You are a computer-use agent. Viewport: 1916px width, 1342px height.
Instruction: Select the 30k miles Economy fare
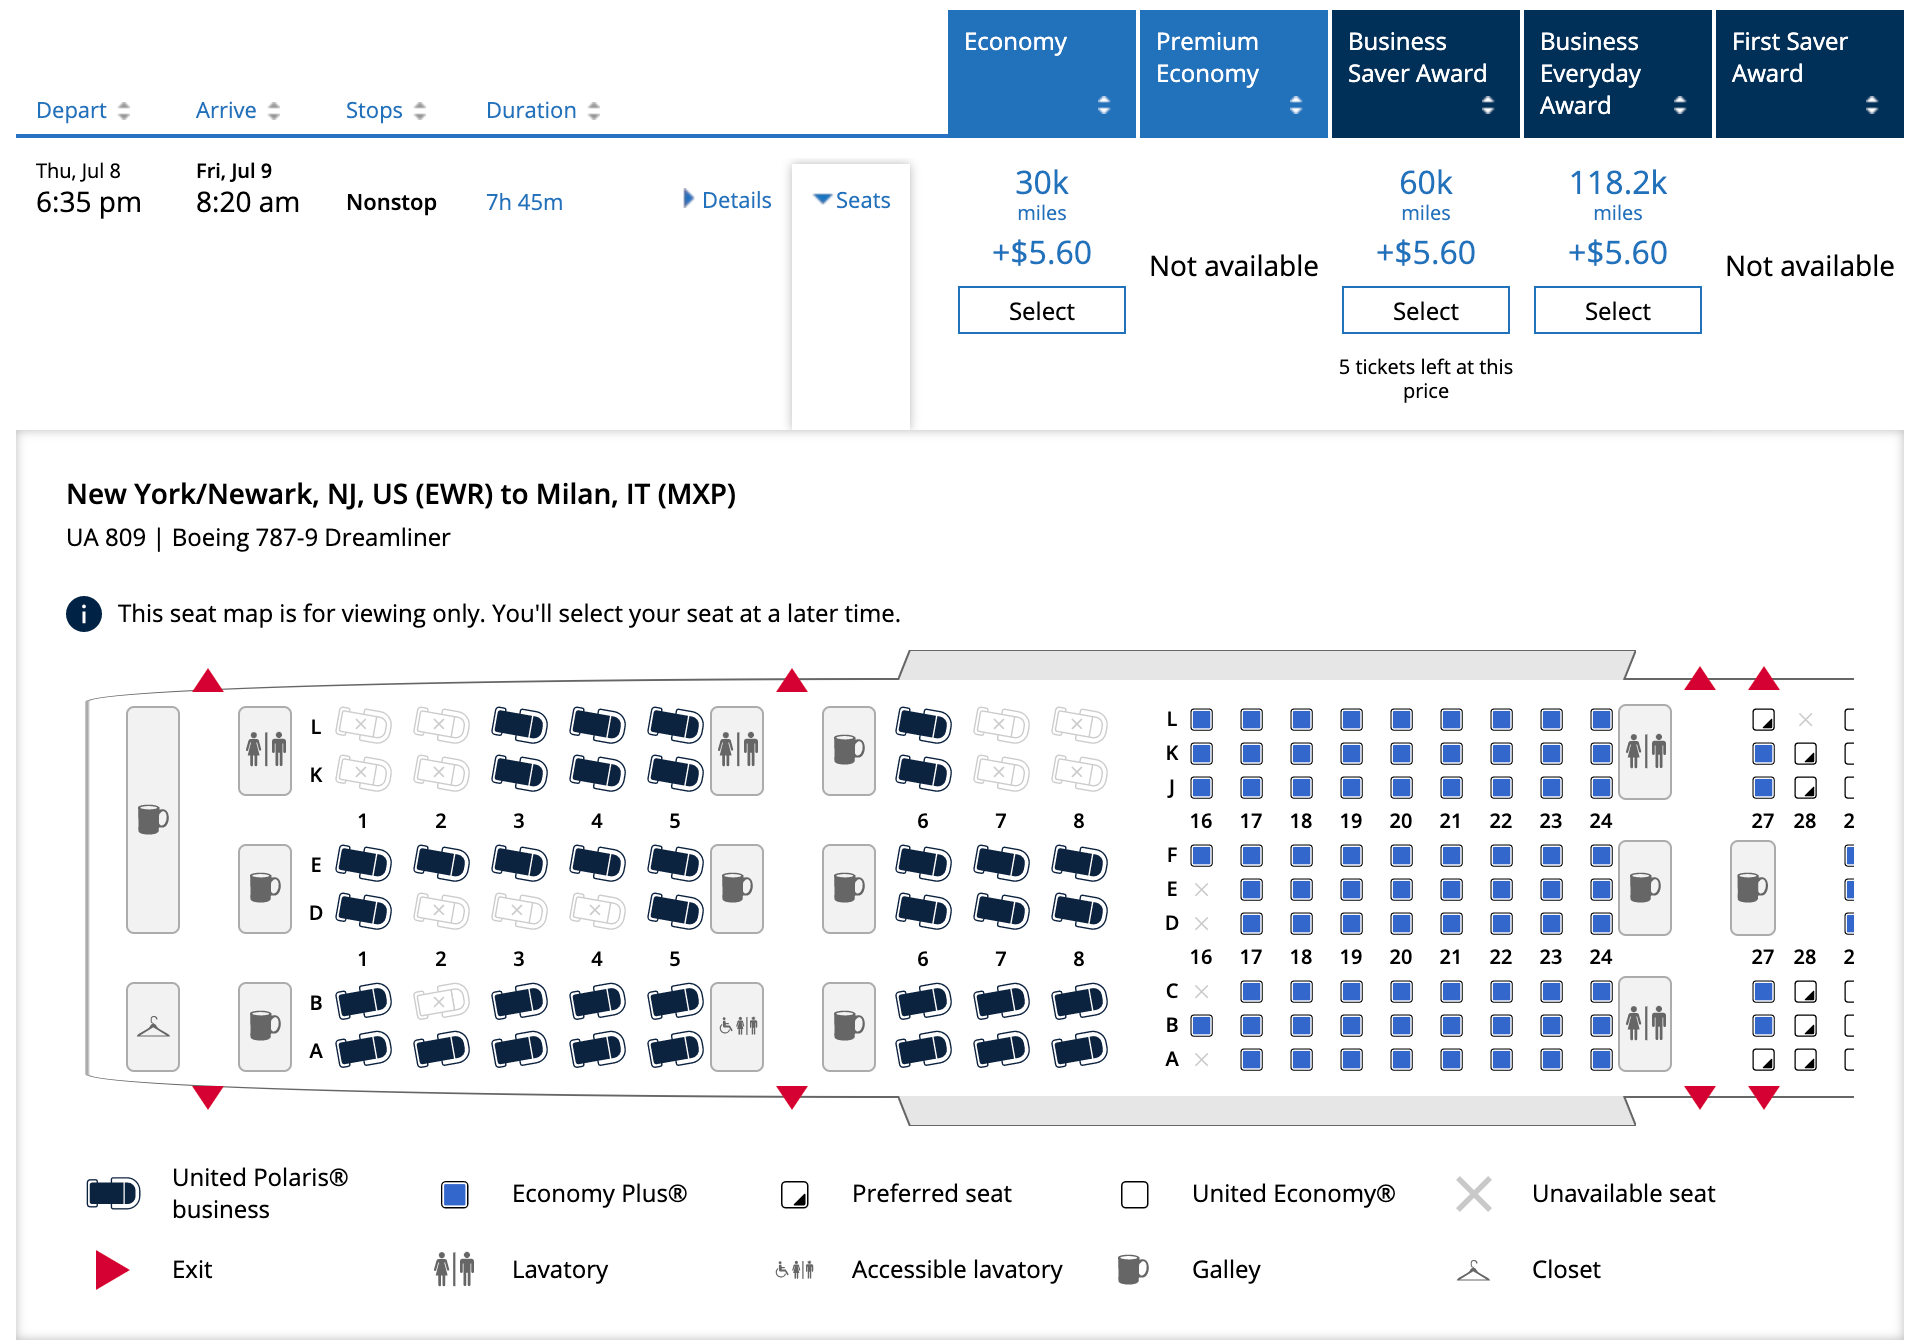[1041, 311]
